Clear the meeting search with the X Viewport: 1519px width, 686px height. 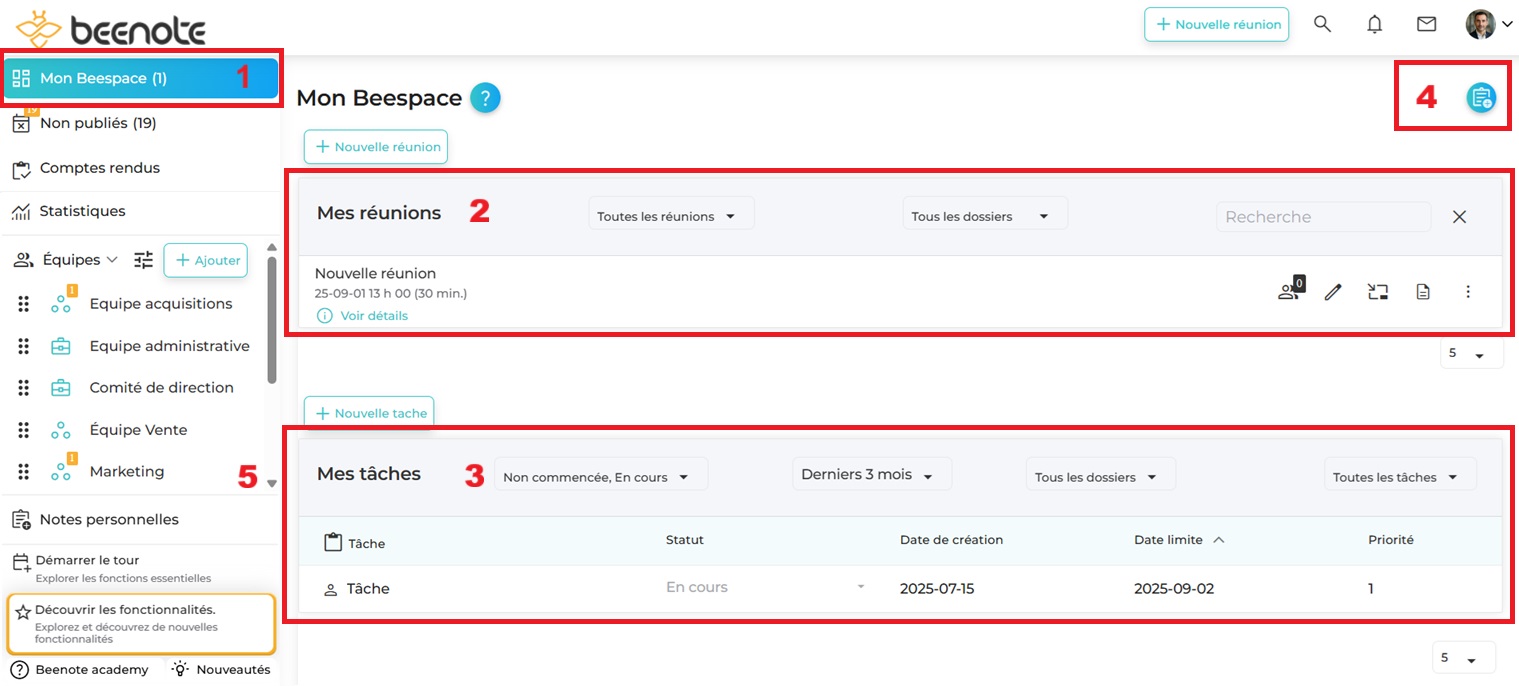[1460, 217]
